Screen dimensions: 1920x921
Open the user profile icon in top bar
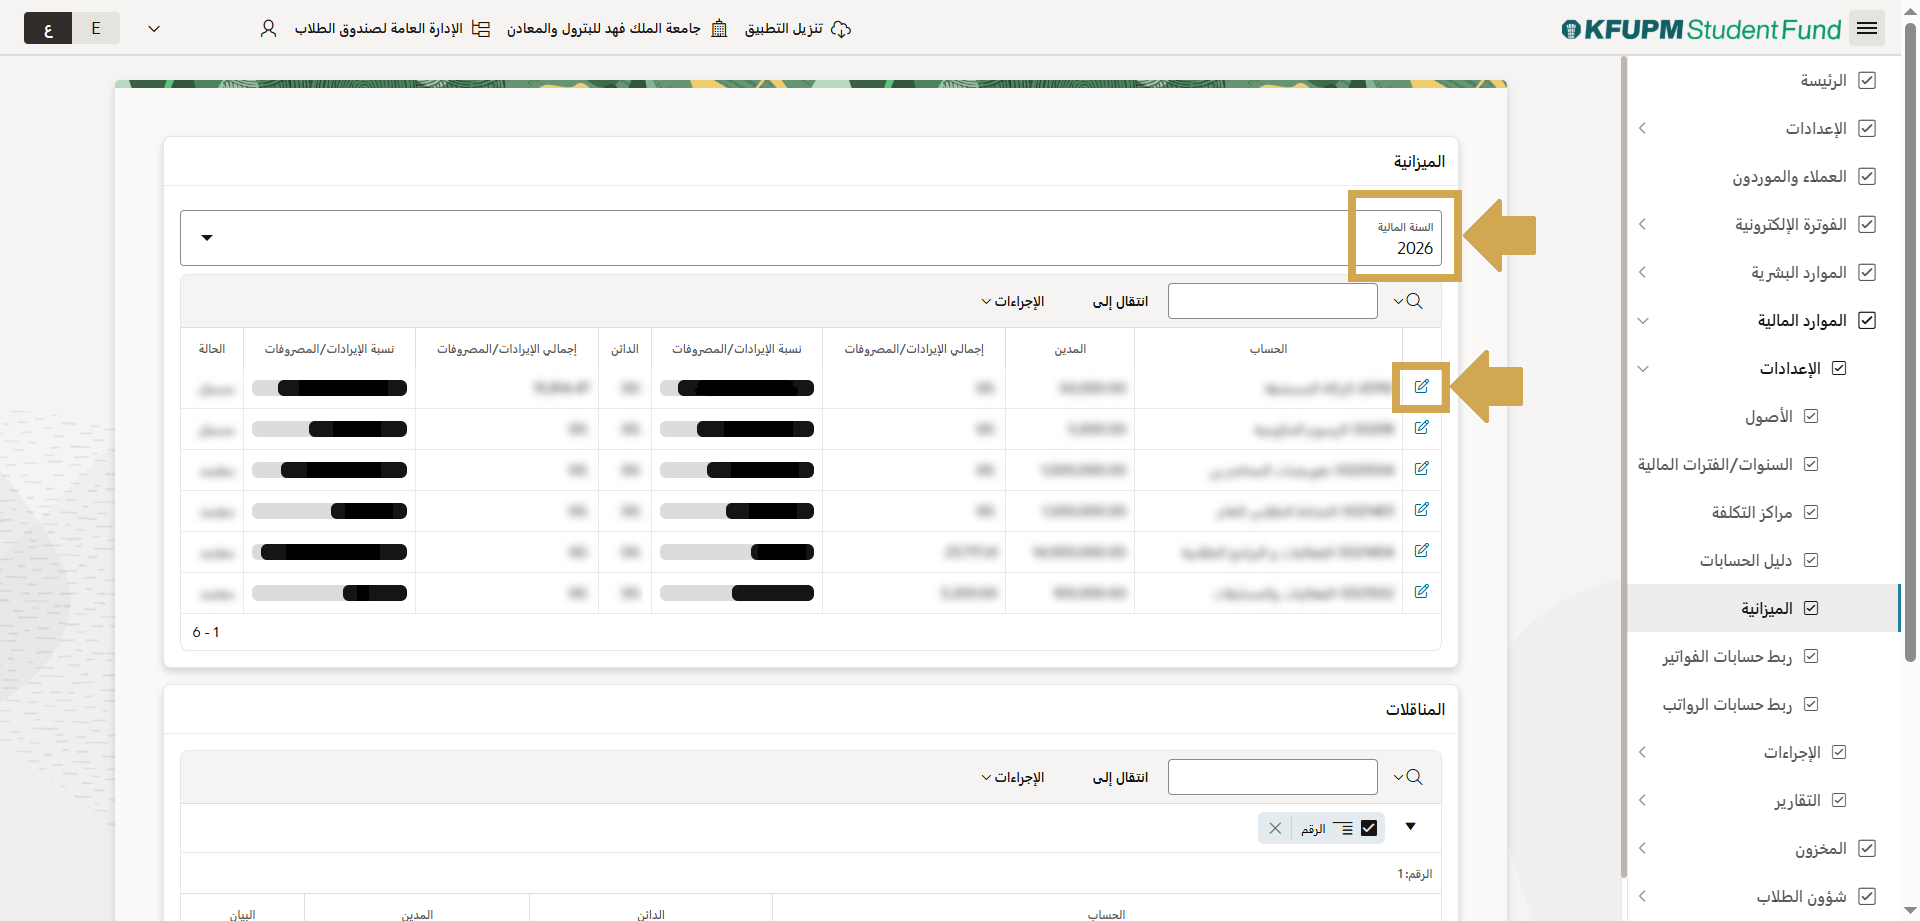coord(268,29)
